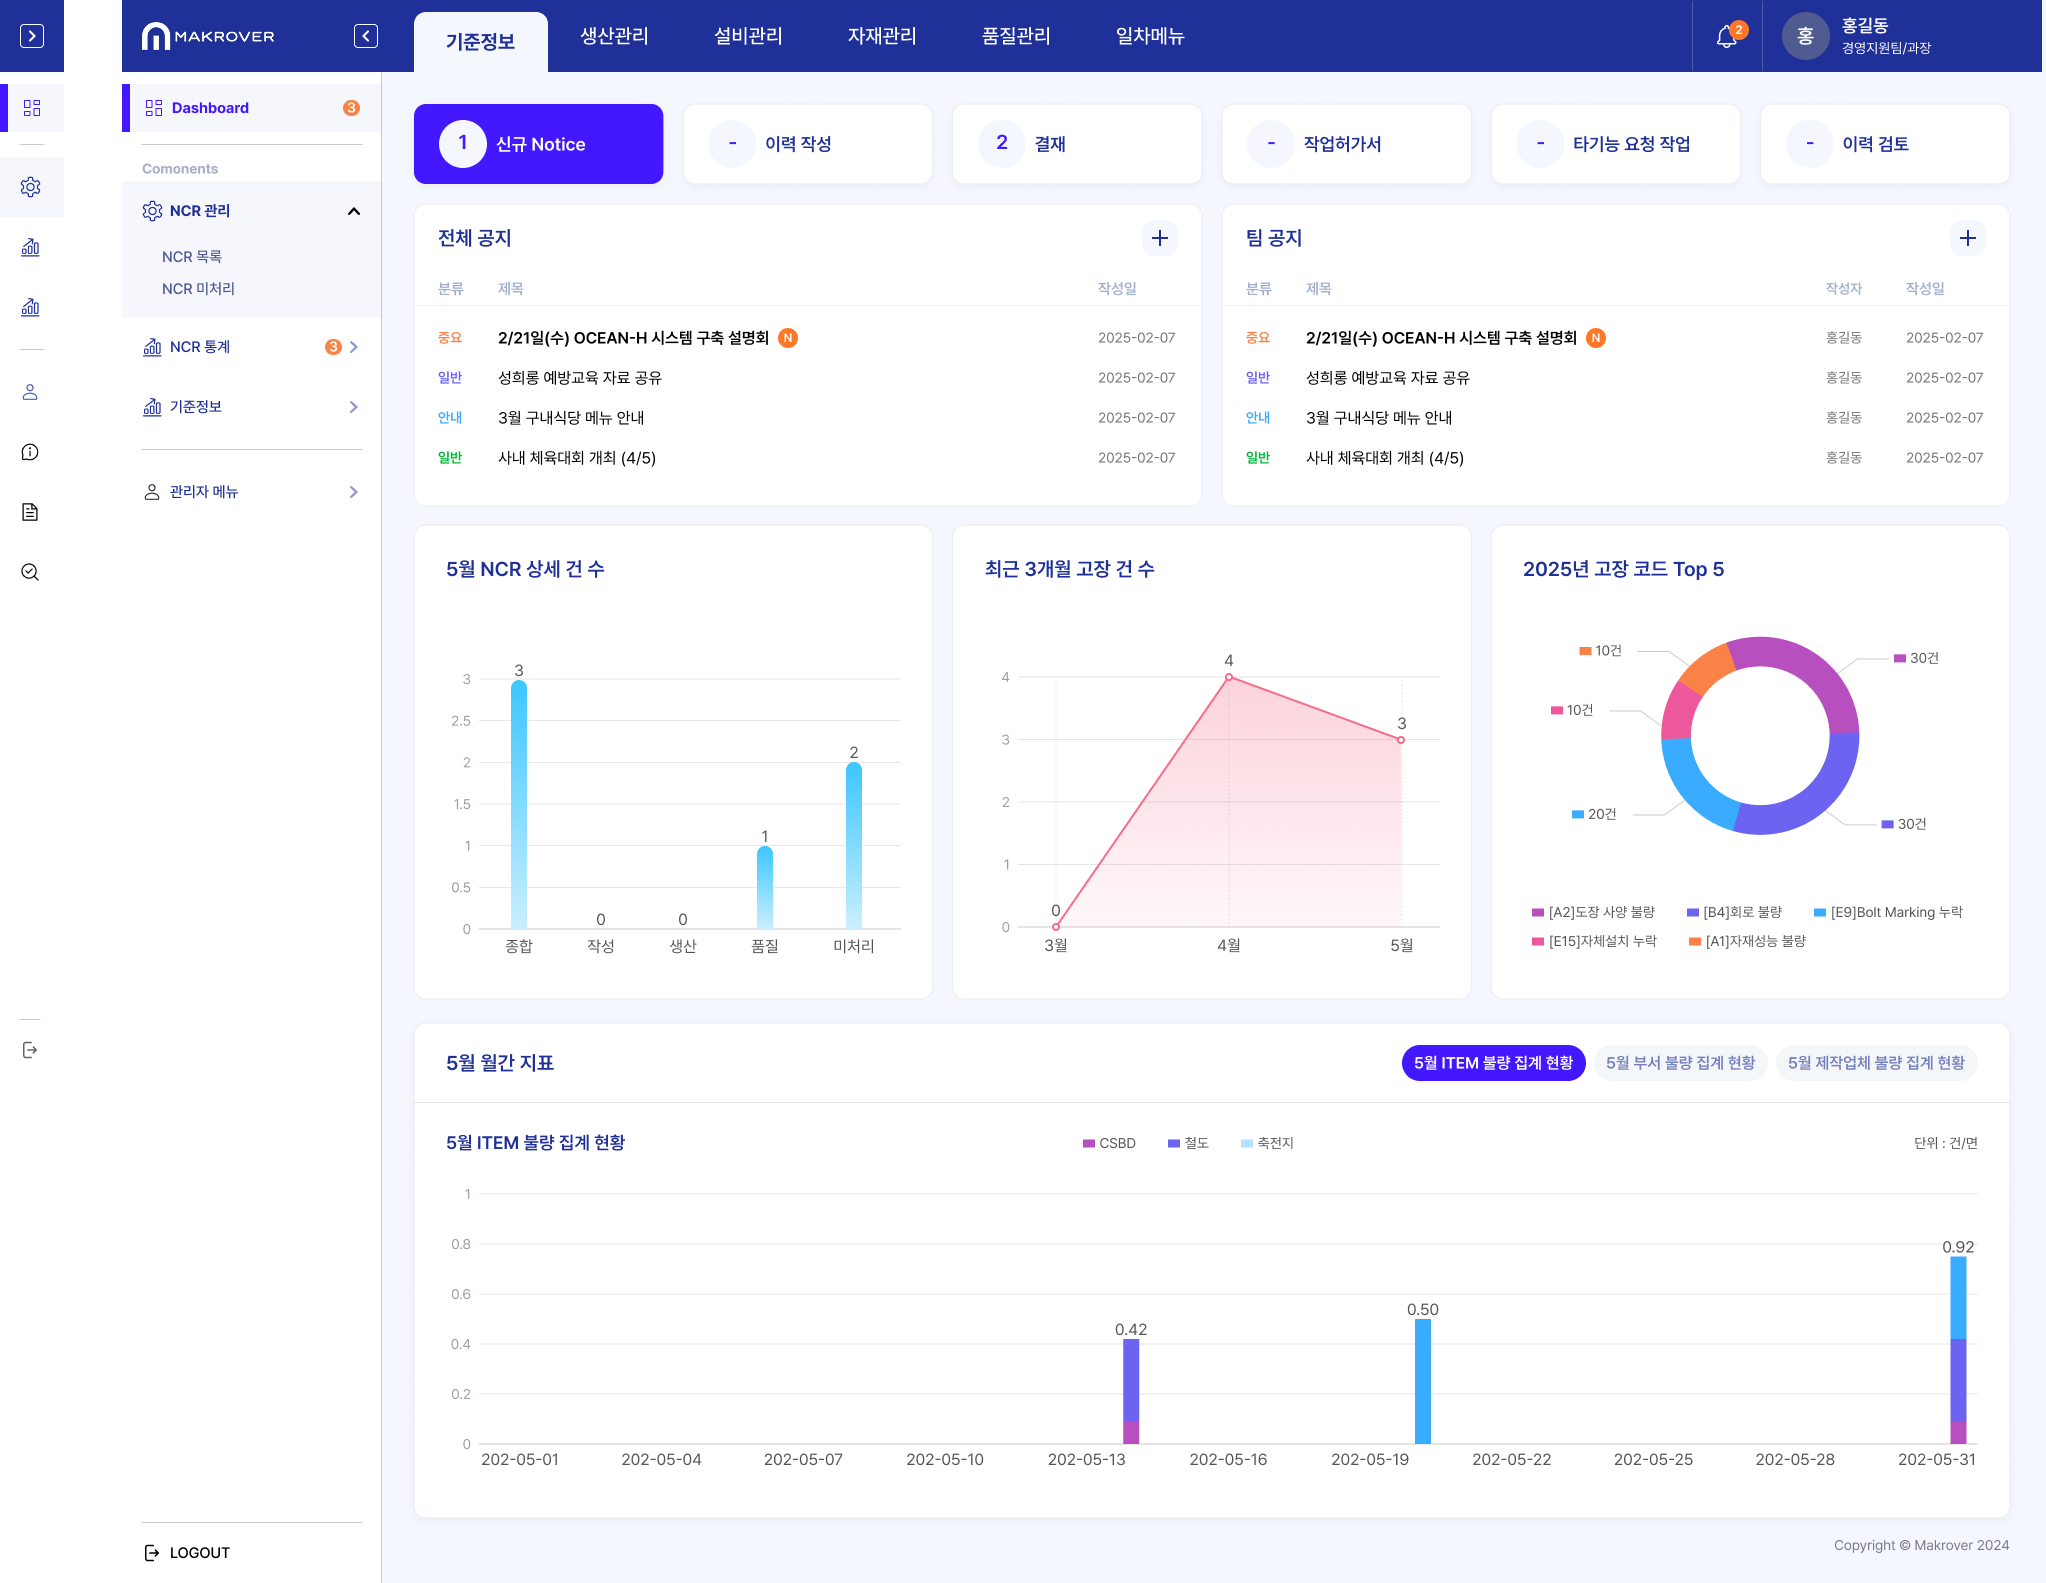The image size is (2046, 1583).
Task: Collapse the NCR 관리 menu section
Action: coord(353,211)
